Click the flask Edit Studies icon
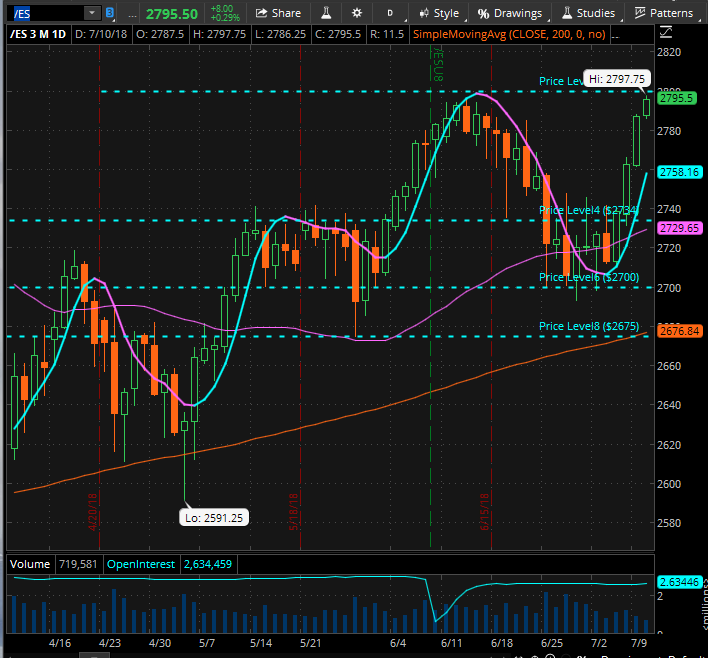 point(326,14)
